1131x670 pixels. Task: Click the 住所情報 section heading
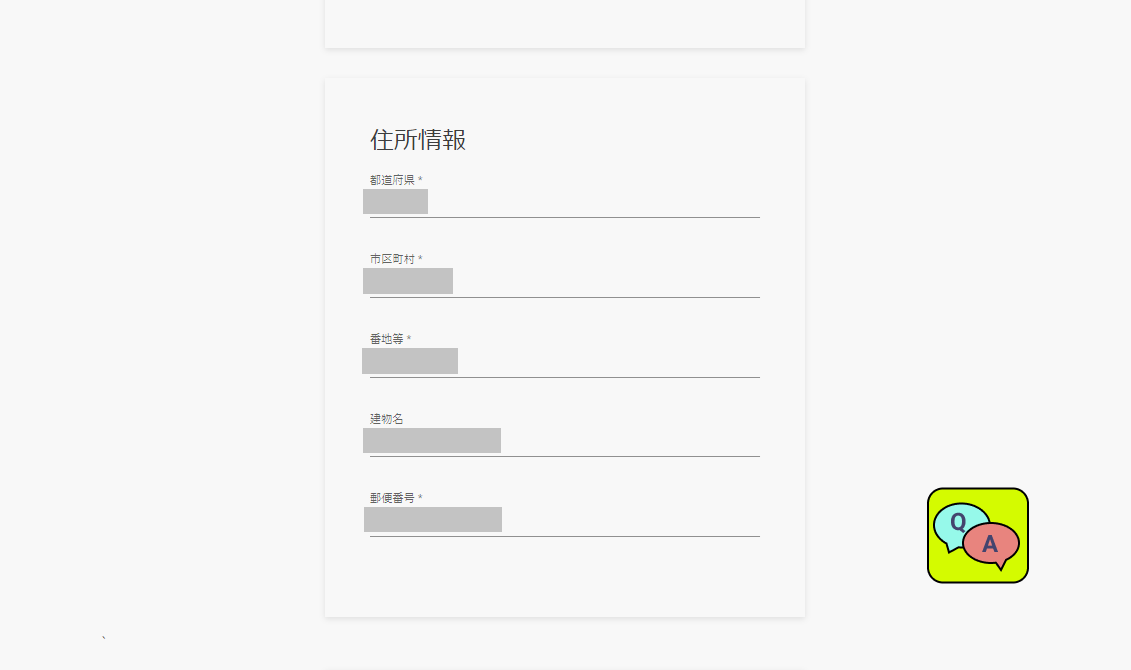click(418, 140)
